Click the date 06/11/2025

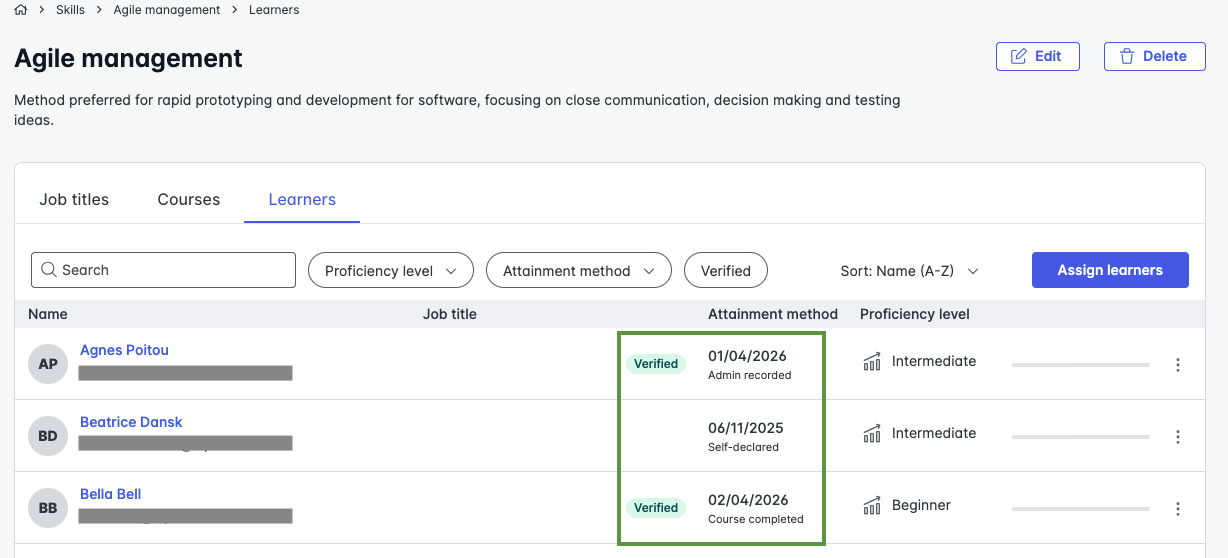click(746, 428)
